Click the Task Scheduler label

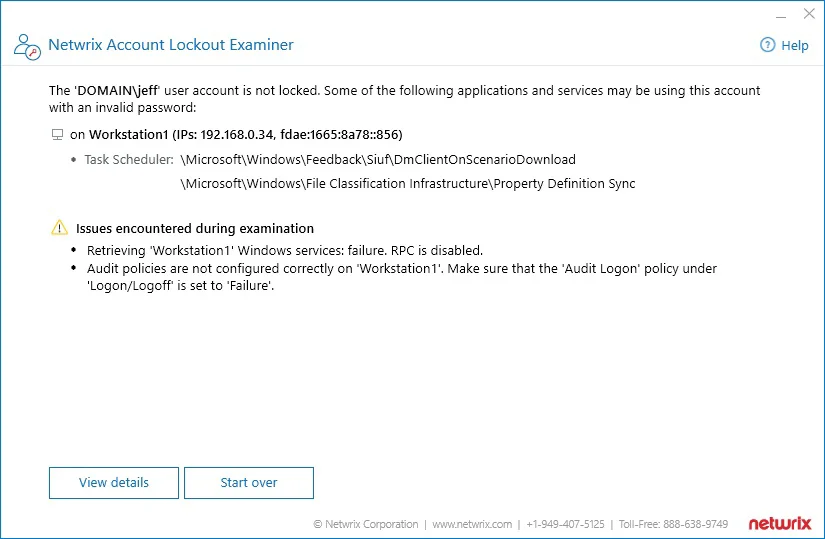[x=129, y=159]
